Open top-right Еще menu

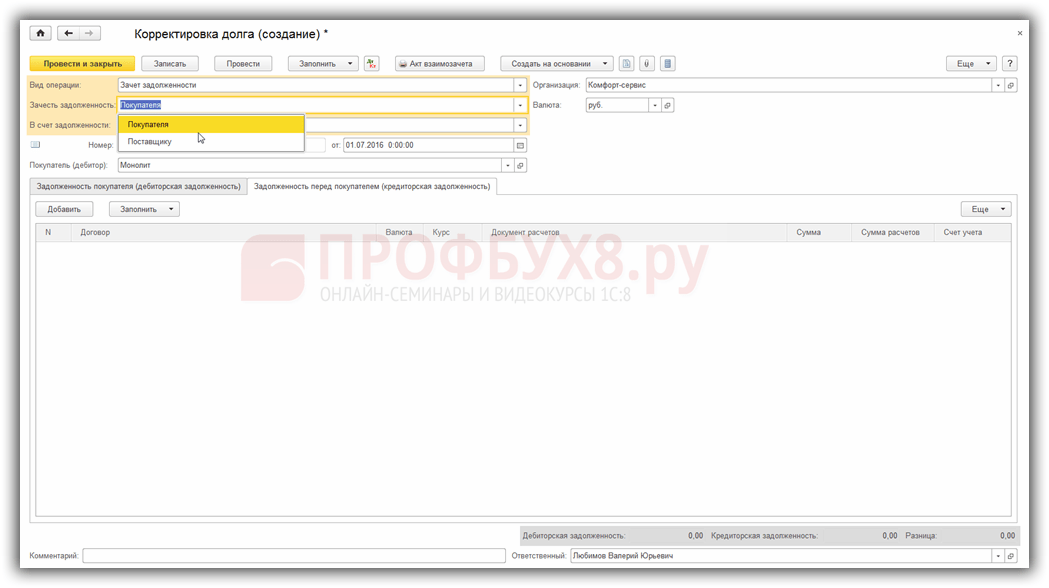971,64
